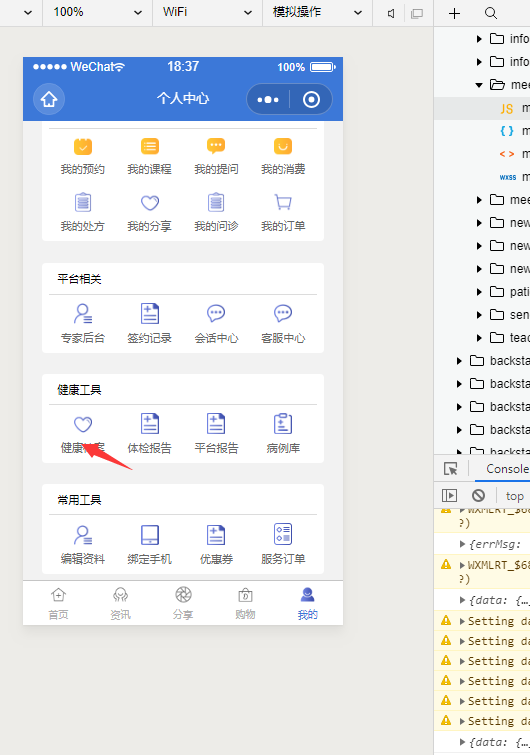Toggle the simulator mute speaker icon
The width and height of the screenshot is (530, 755).
(391, 13)
